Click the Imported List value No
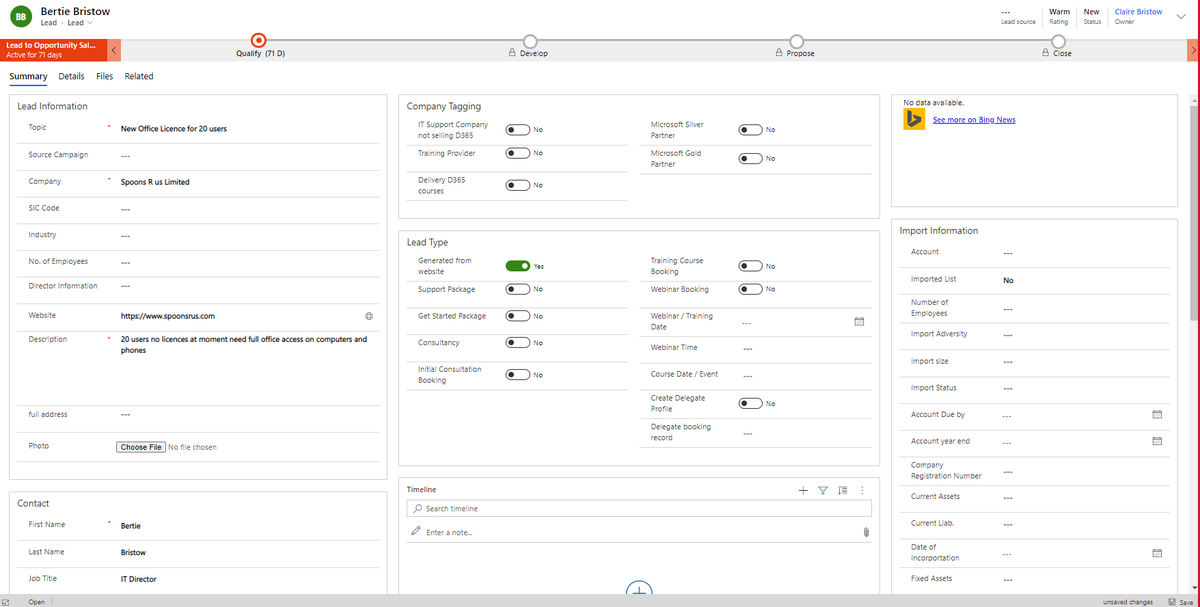 tap(1009, 281)
